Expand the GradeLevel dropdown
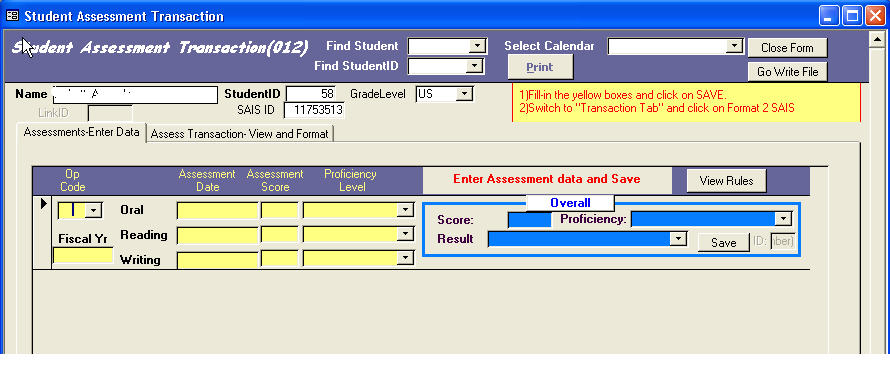Screen dimensions: 890x383 464,94
